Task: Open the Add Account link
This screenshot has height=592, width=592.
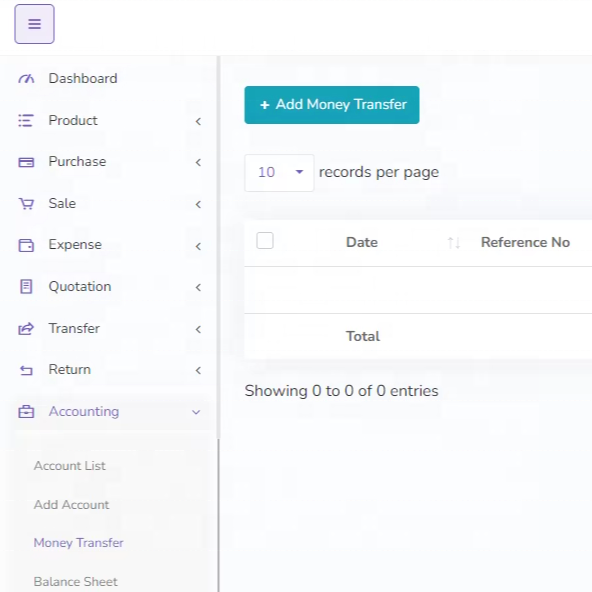Action: [x=71, y=505]
